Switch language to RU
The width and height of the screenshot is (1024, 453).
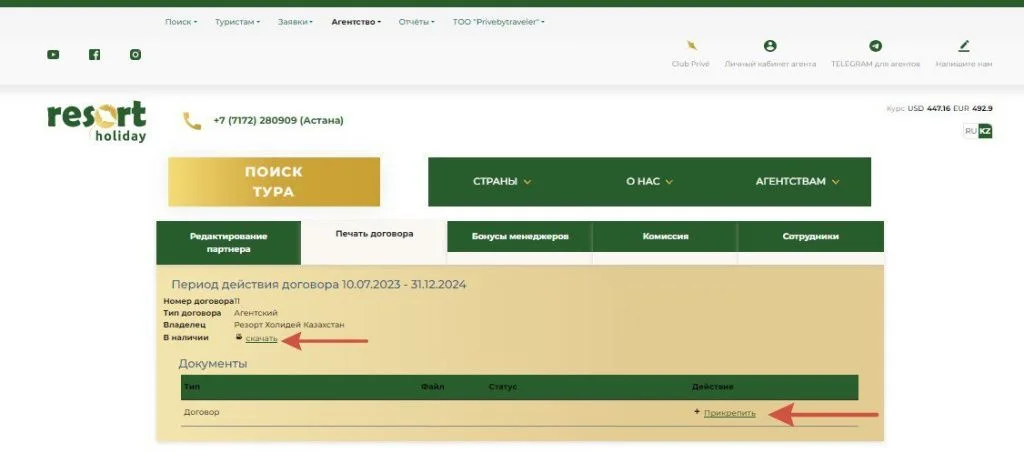click(970, 131)
